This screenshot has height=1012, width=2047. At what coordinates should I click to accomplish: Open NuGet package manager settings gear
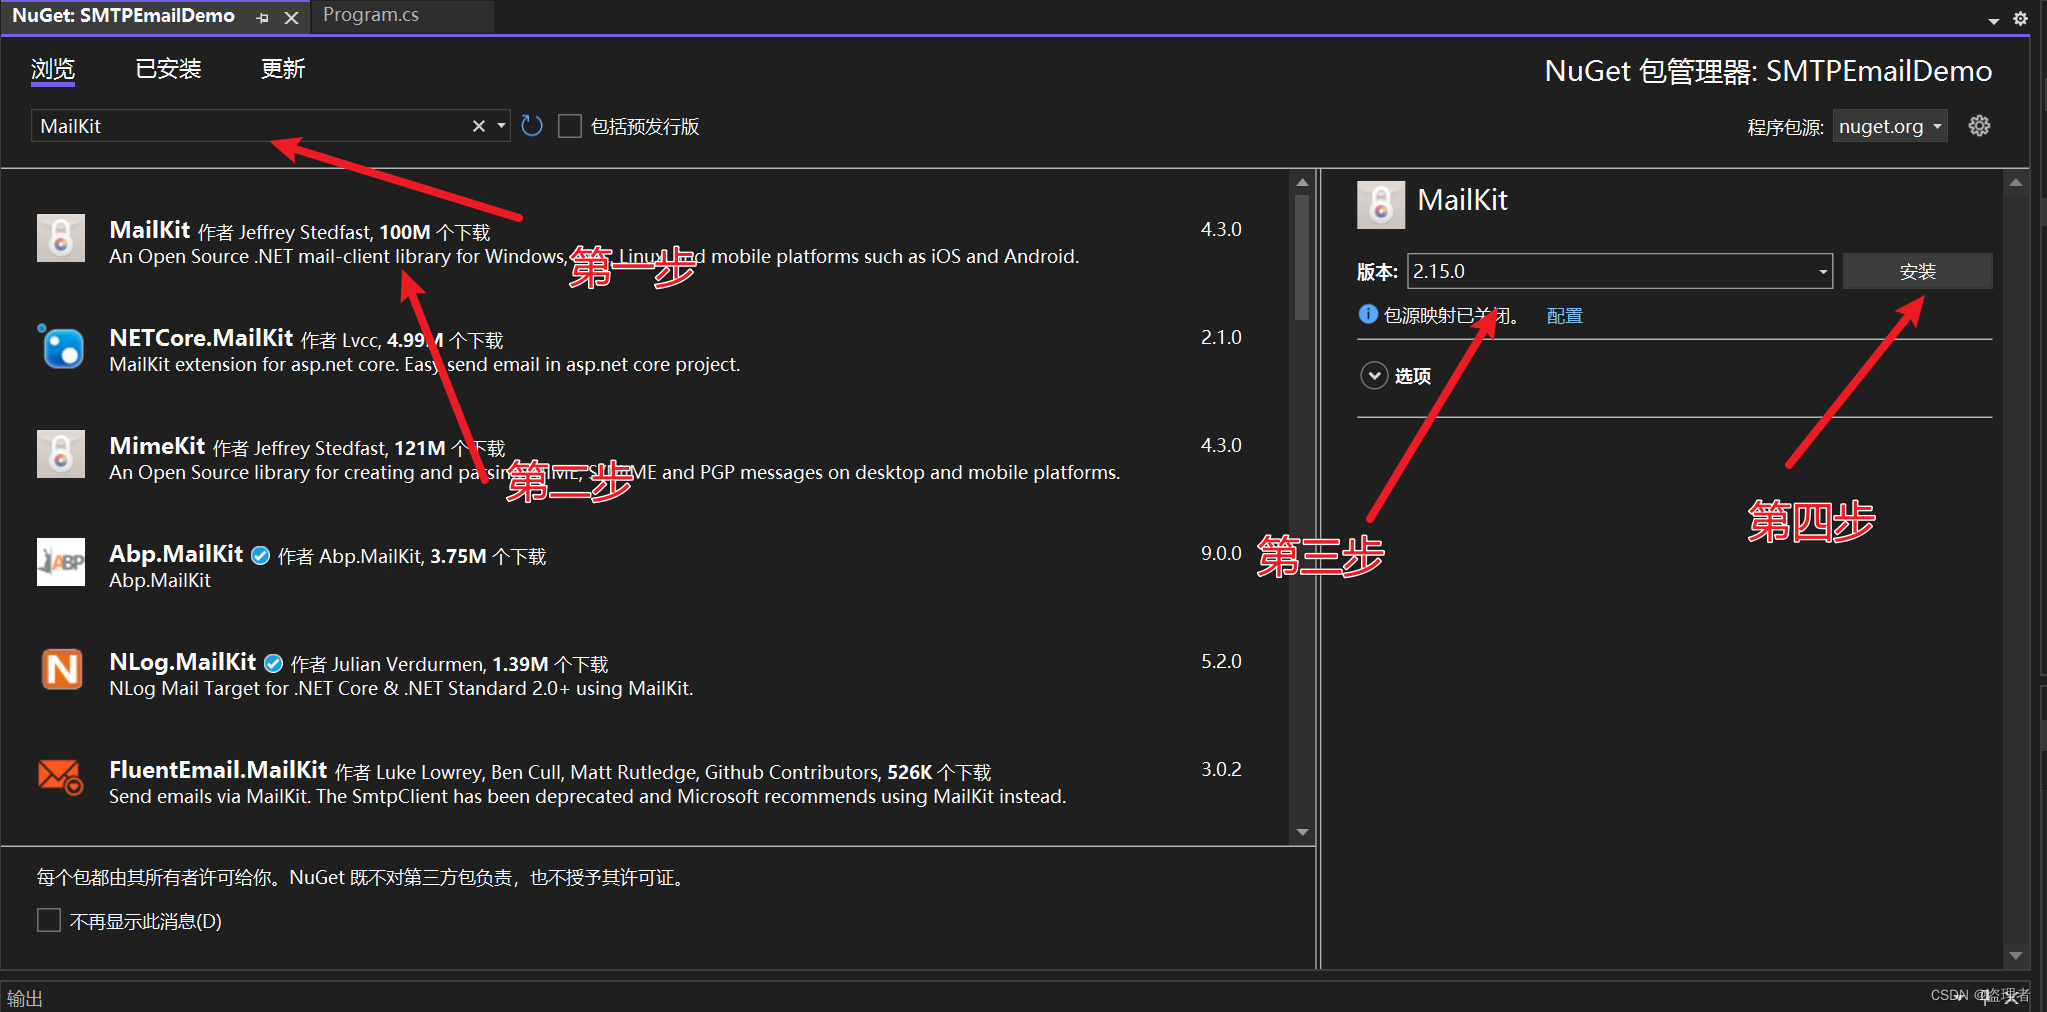(1980, 125)
